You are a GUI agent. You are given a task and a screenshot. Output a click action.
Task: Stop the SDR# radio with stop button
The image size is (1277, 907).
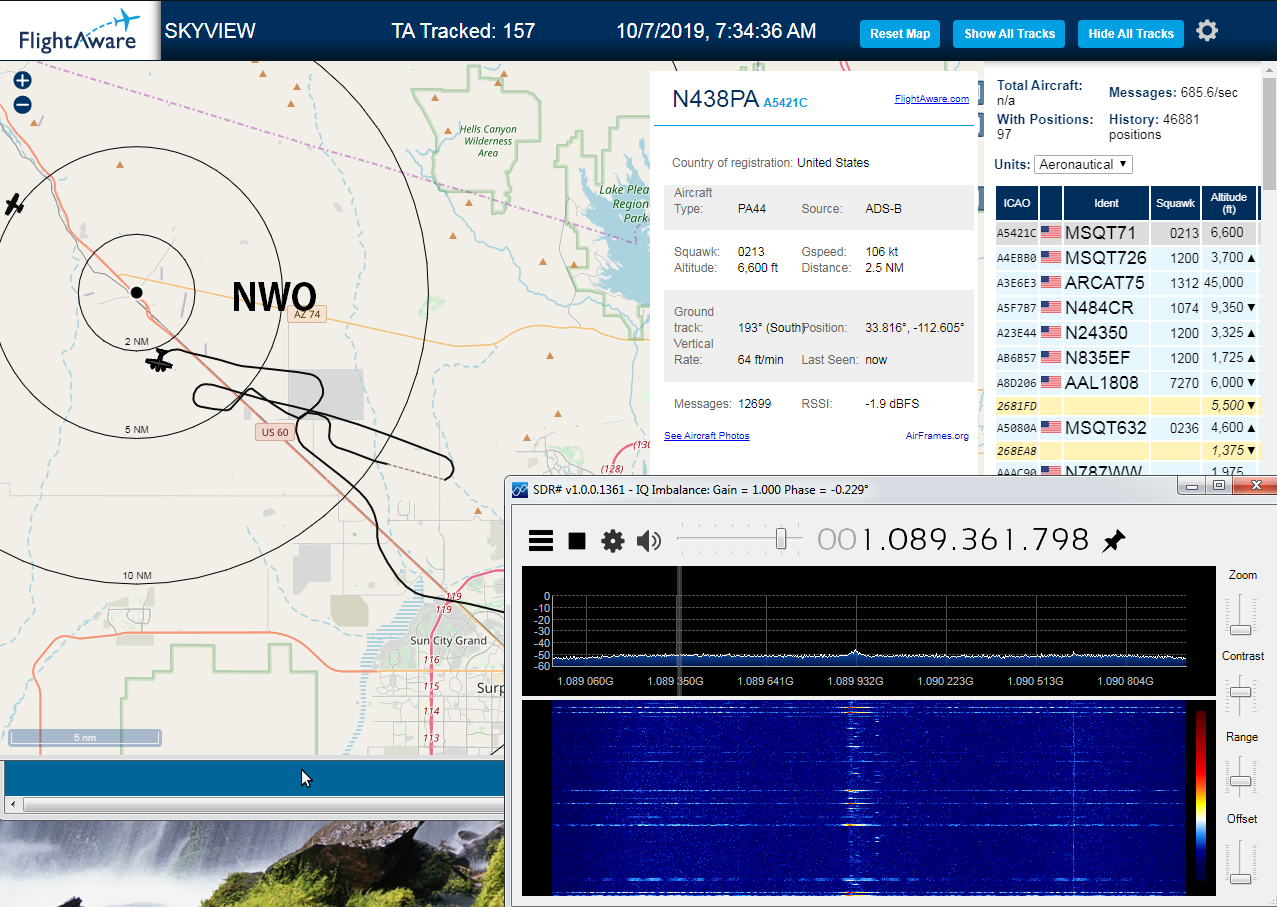pyautogui.click(x=577, y=541)
